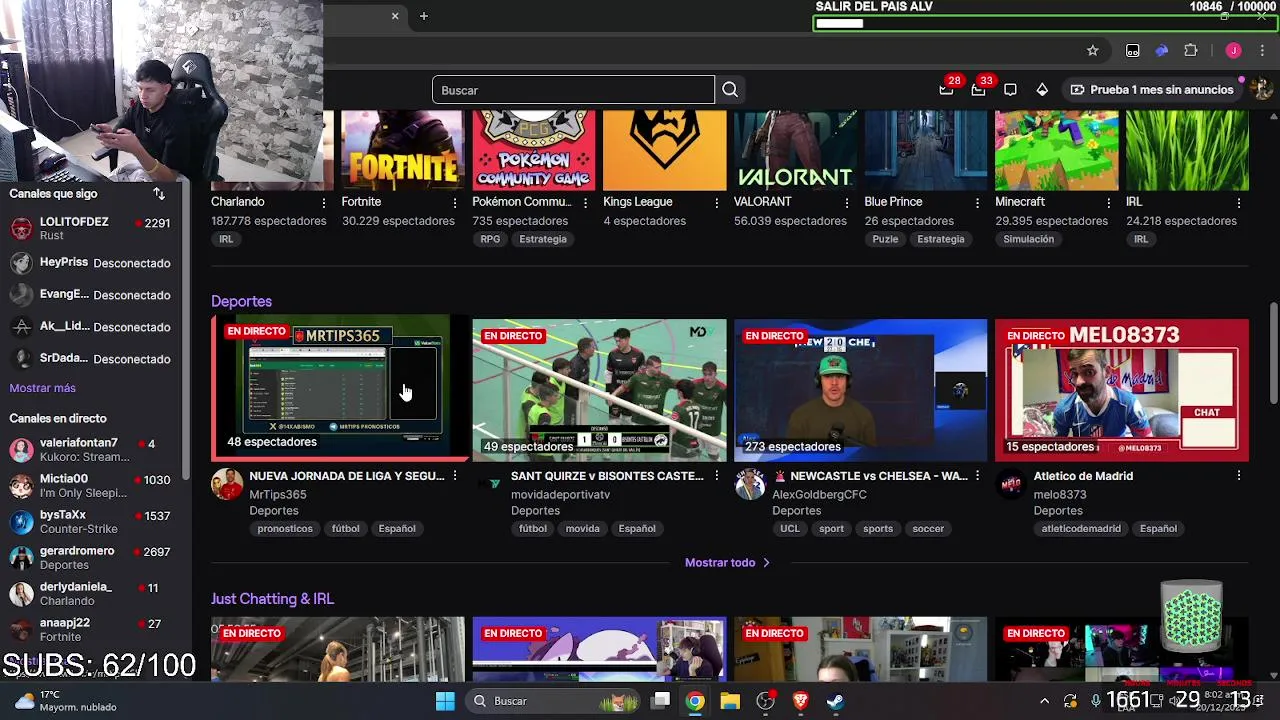Open the valeriafontan7 channel row
The image size is (1280, 720).
tap(95, 450)
